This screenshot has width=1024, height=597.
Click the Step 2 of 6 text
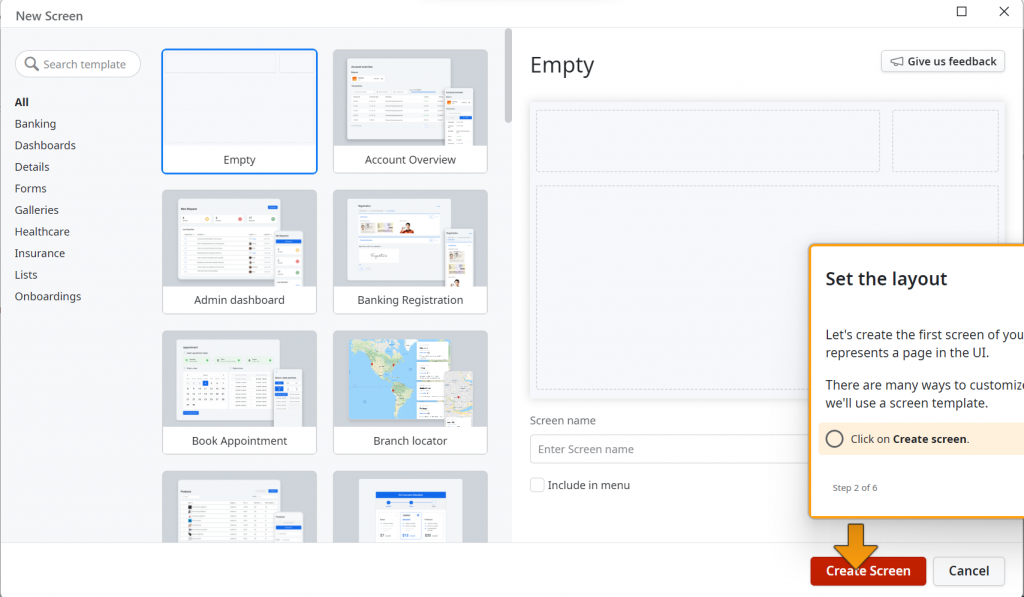854,488
